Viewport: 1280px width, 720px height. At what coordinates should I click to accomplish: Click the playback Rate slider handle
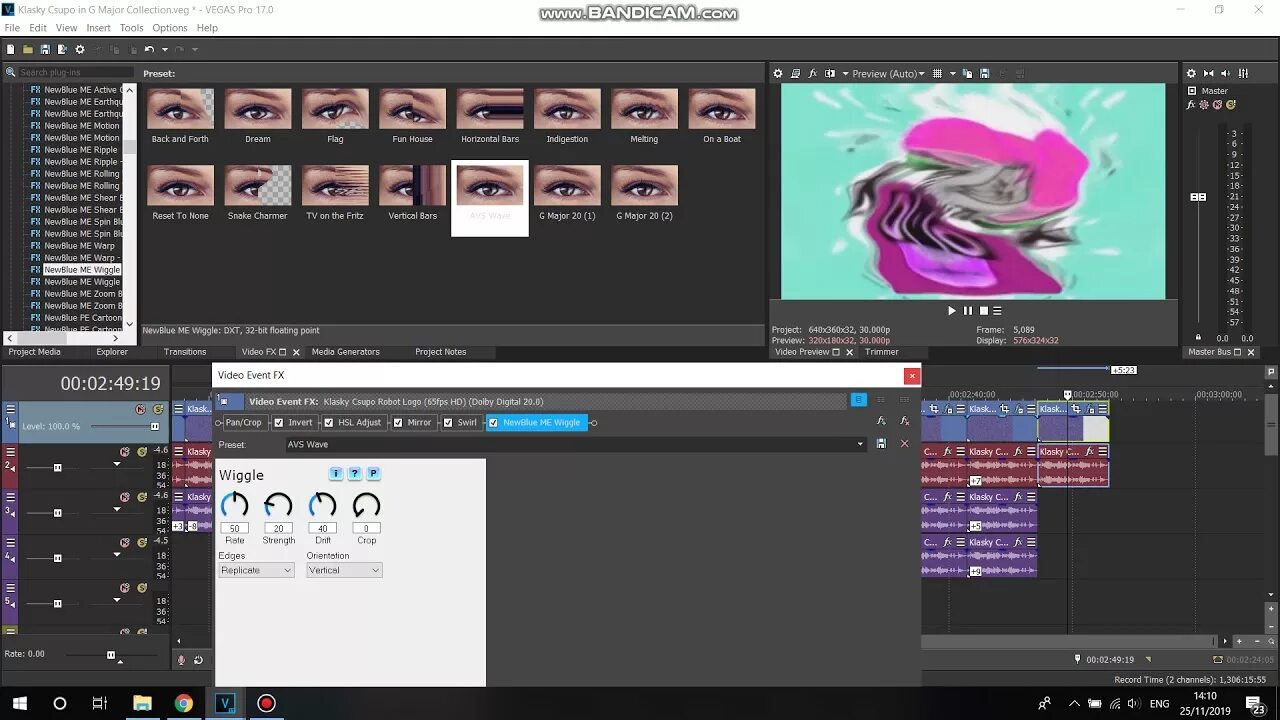(x=111, y=654)
